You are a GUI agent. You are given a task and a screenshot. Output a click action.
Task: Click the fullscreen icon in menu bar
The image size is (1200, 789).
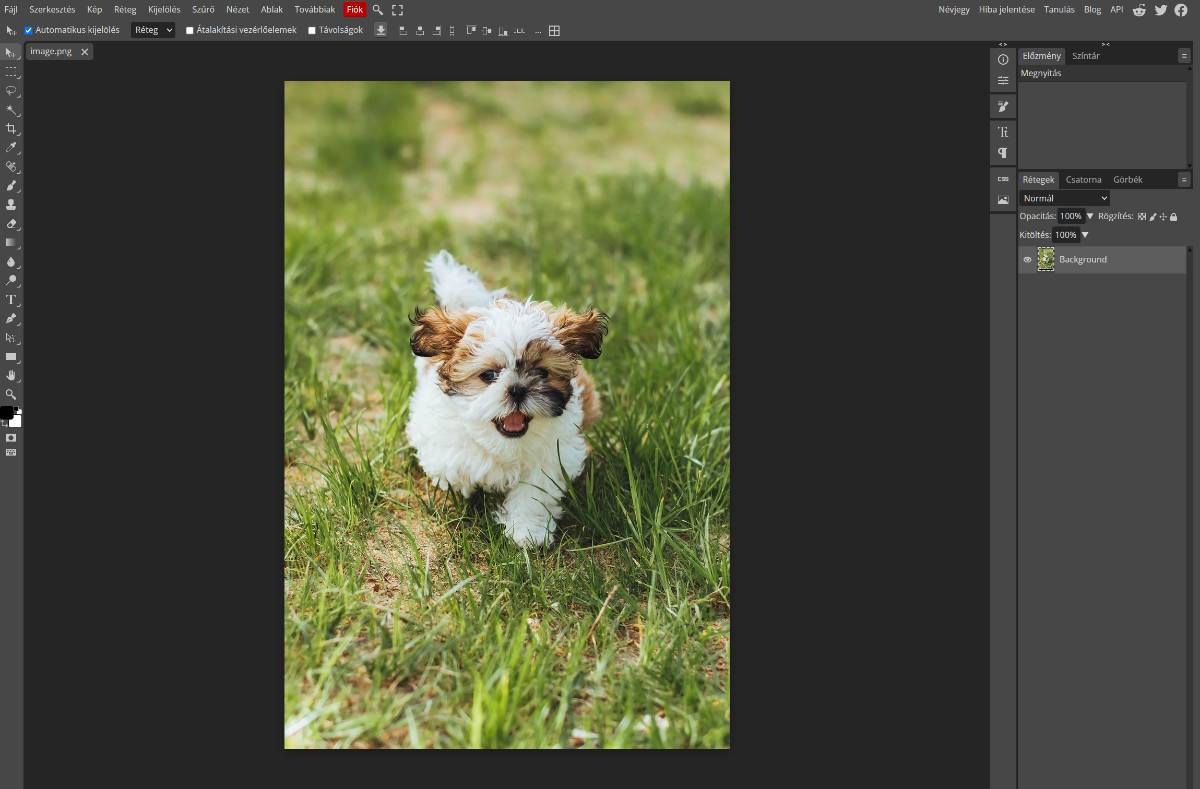pyautogui.click(x=397, y=9)
